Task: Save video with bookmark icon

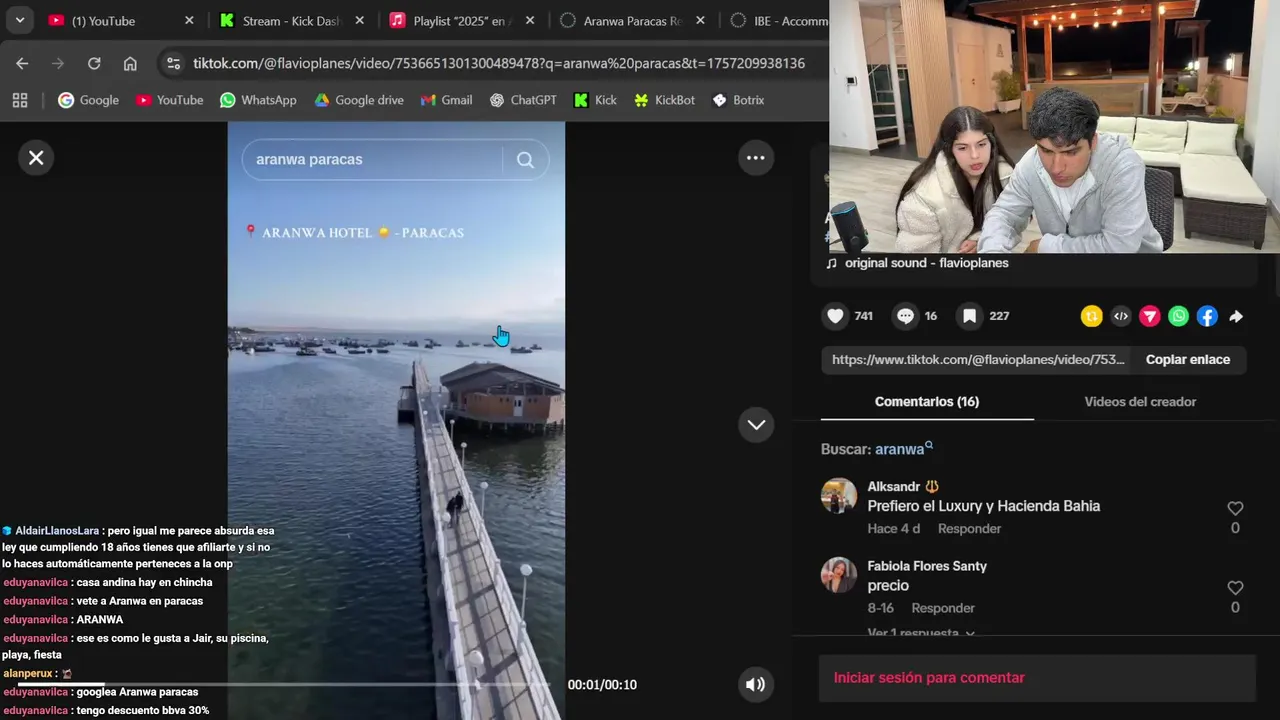Action: coord(969,316)
